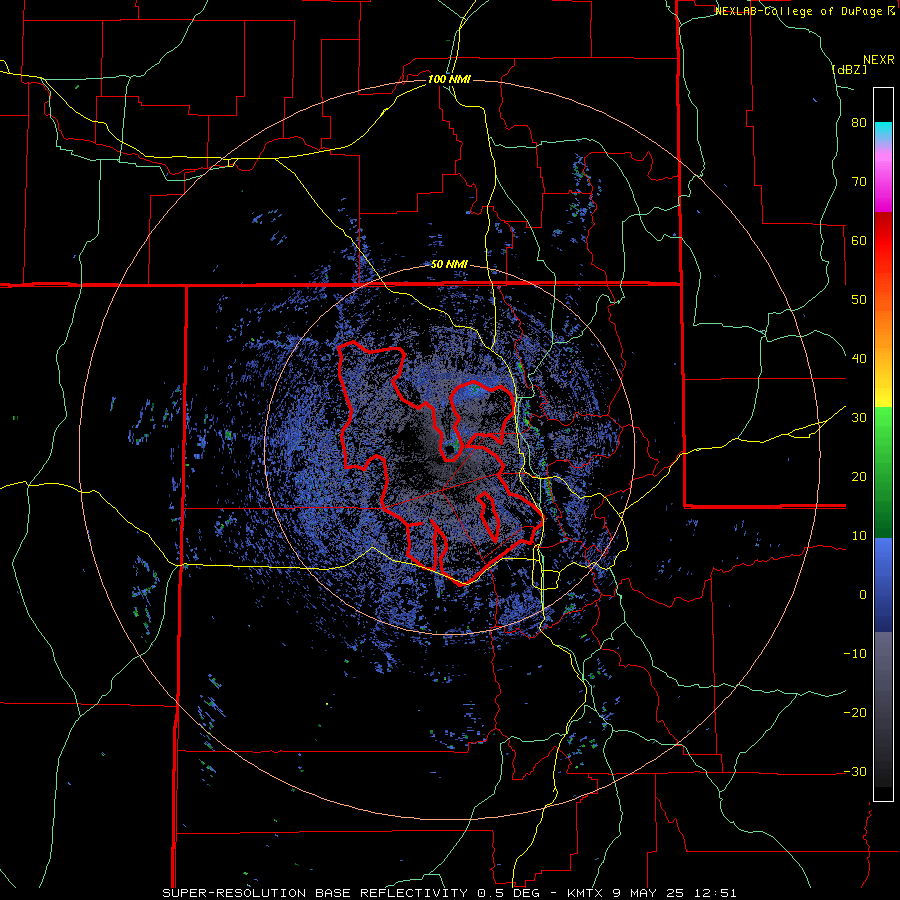
Task: Click the 50 NMI range ring label
Action: click(449, 265)
